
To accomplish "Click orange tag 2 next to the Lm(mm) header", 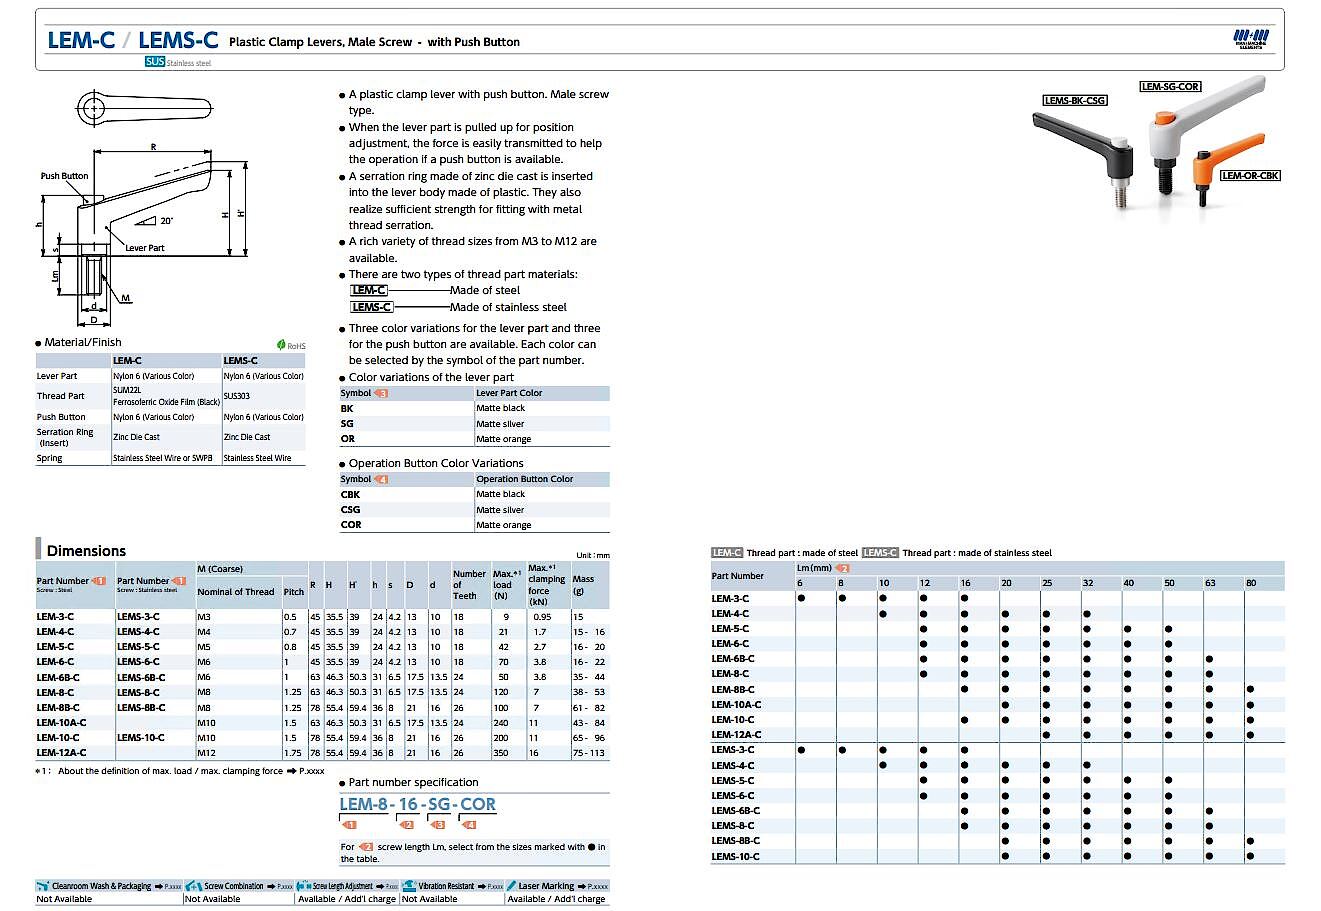I will 842,568.
